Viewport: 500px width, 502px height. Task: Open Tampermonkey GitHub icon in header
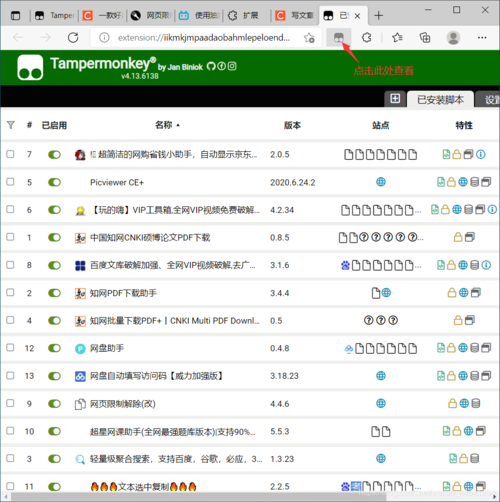click(211, 66)
